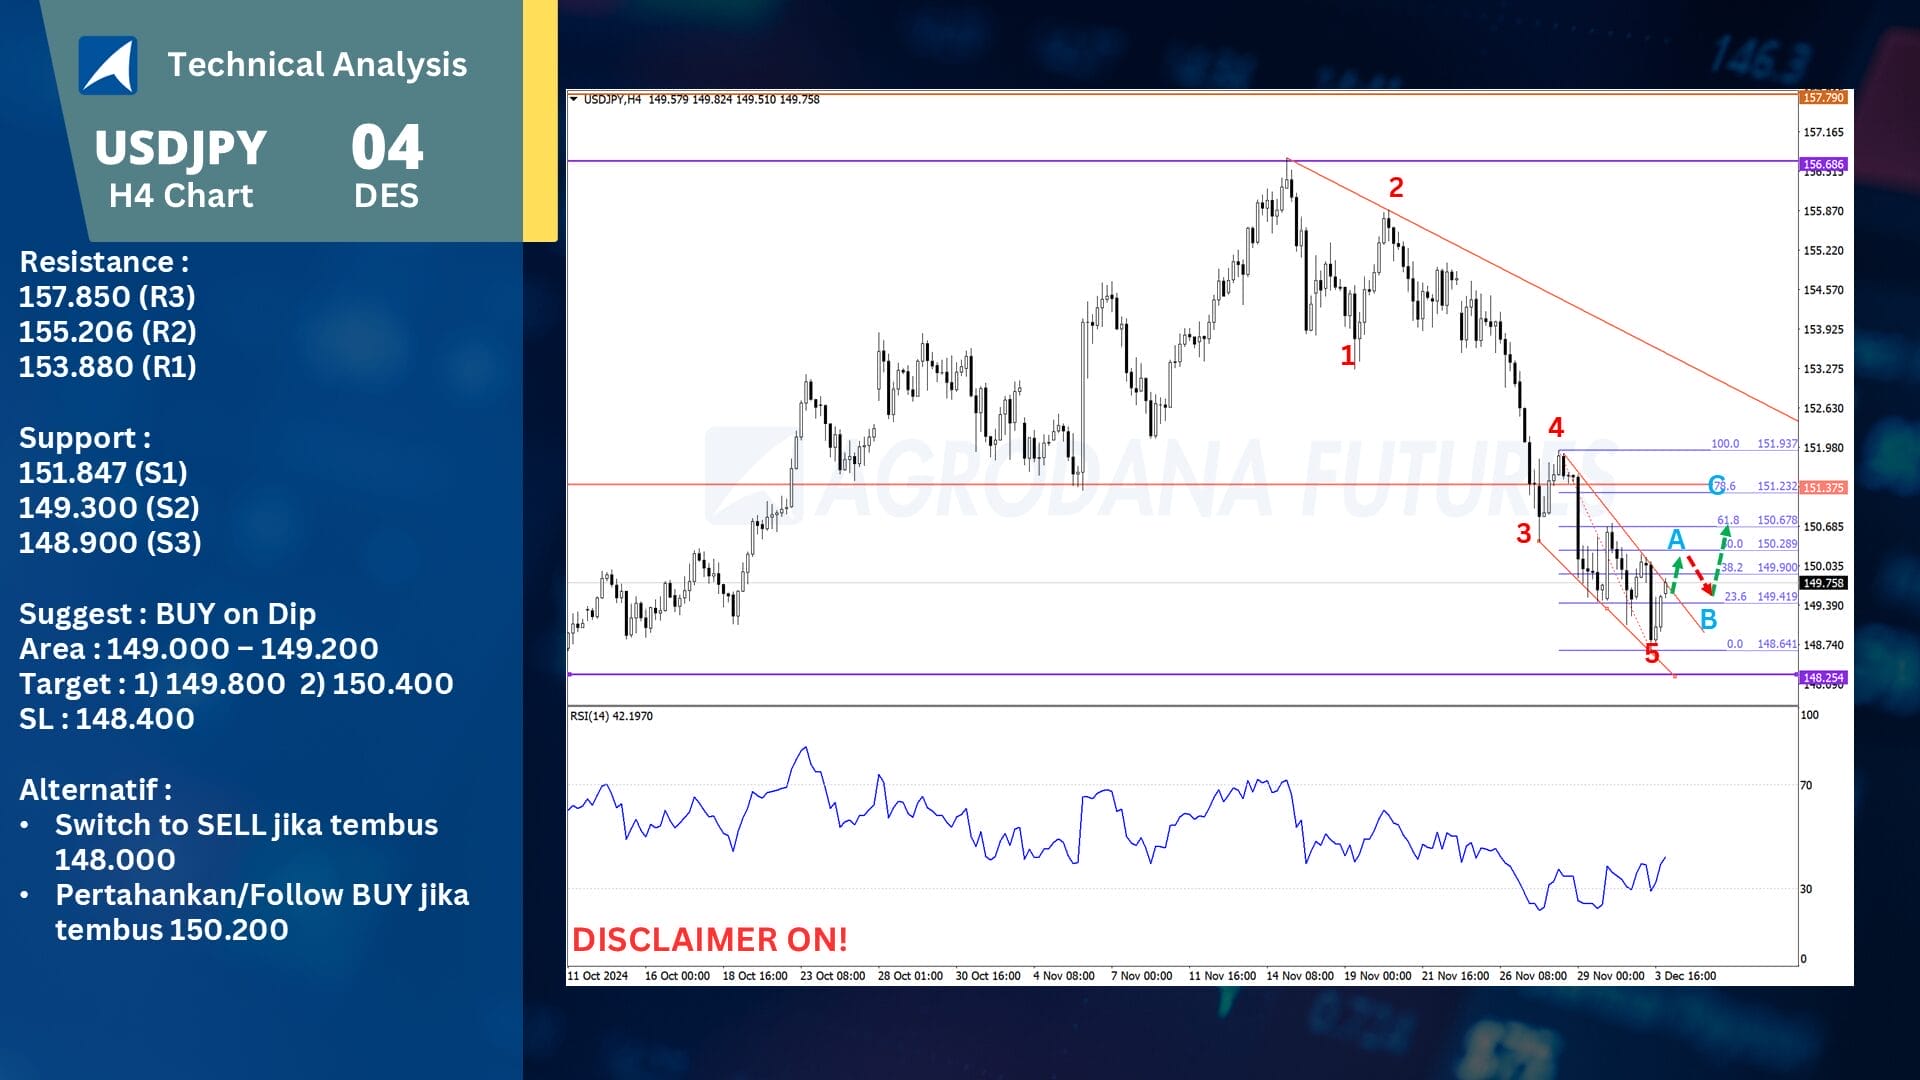Click the 3 Dec 16:00 date label

pyautogui.click(x=1685, y=976)
